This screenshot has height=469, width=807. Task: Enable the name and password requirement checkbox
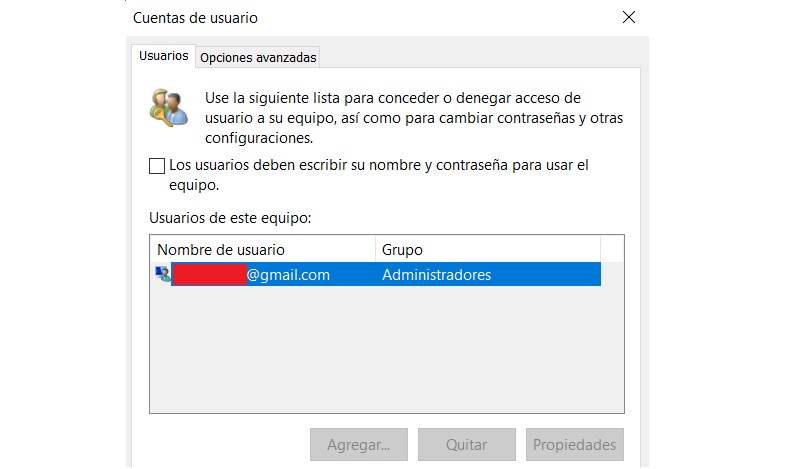[157, 166]
